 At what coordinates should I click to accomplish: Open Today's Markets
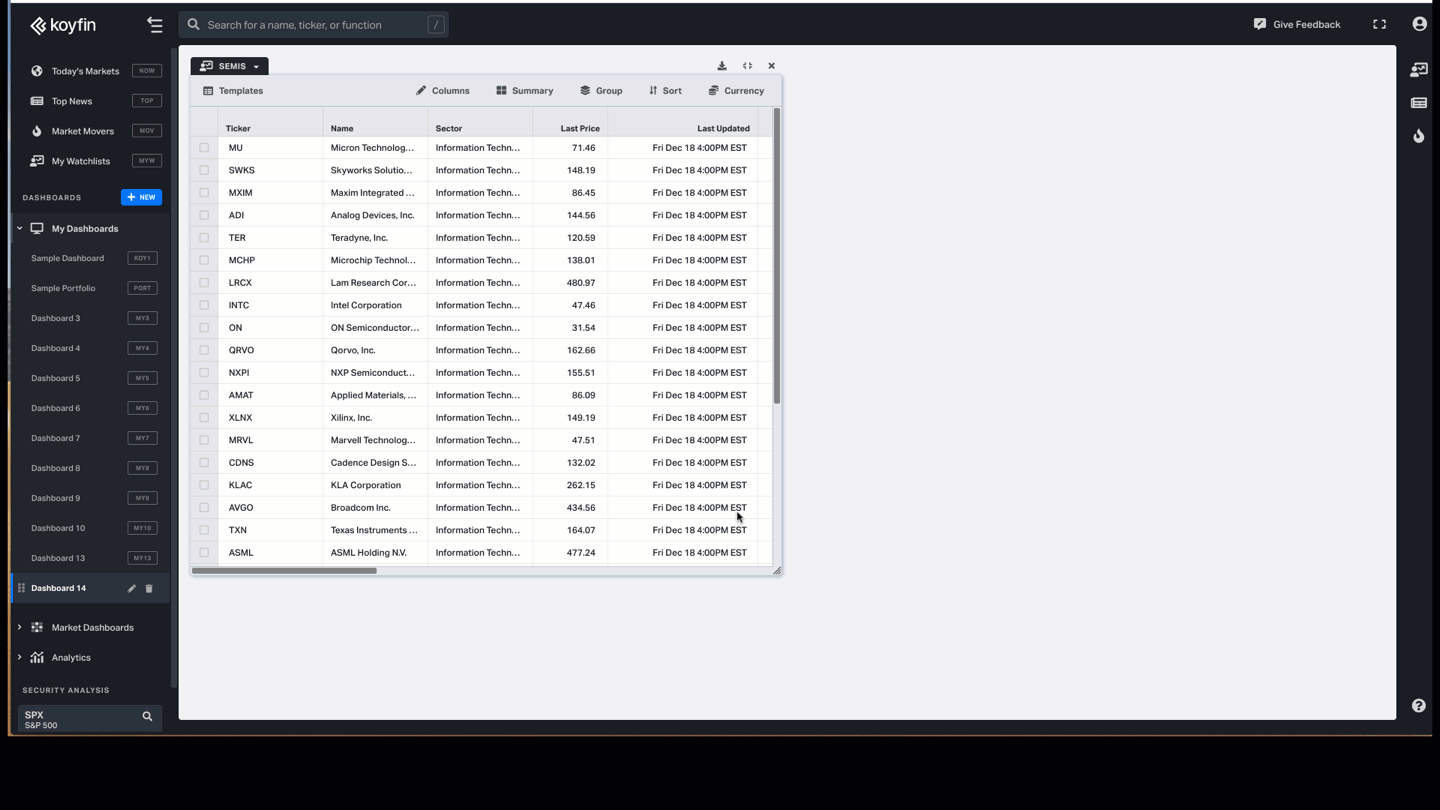[x=85, y=71]
